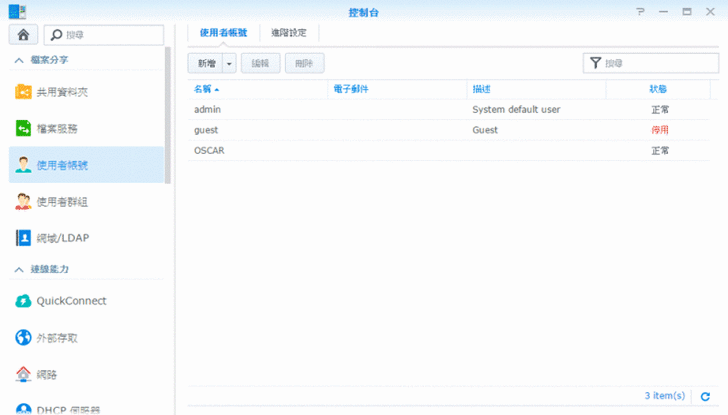Switch to the 進階設定 tab

tap(289, 33)
